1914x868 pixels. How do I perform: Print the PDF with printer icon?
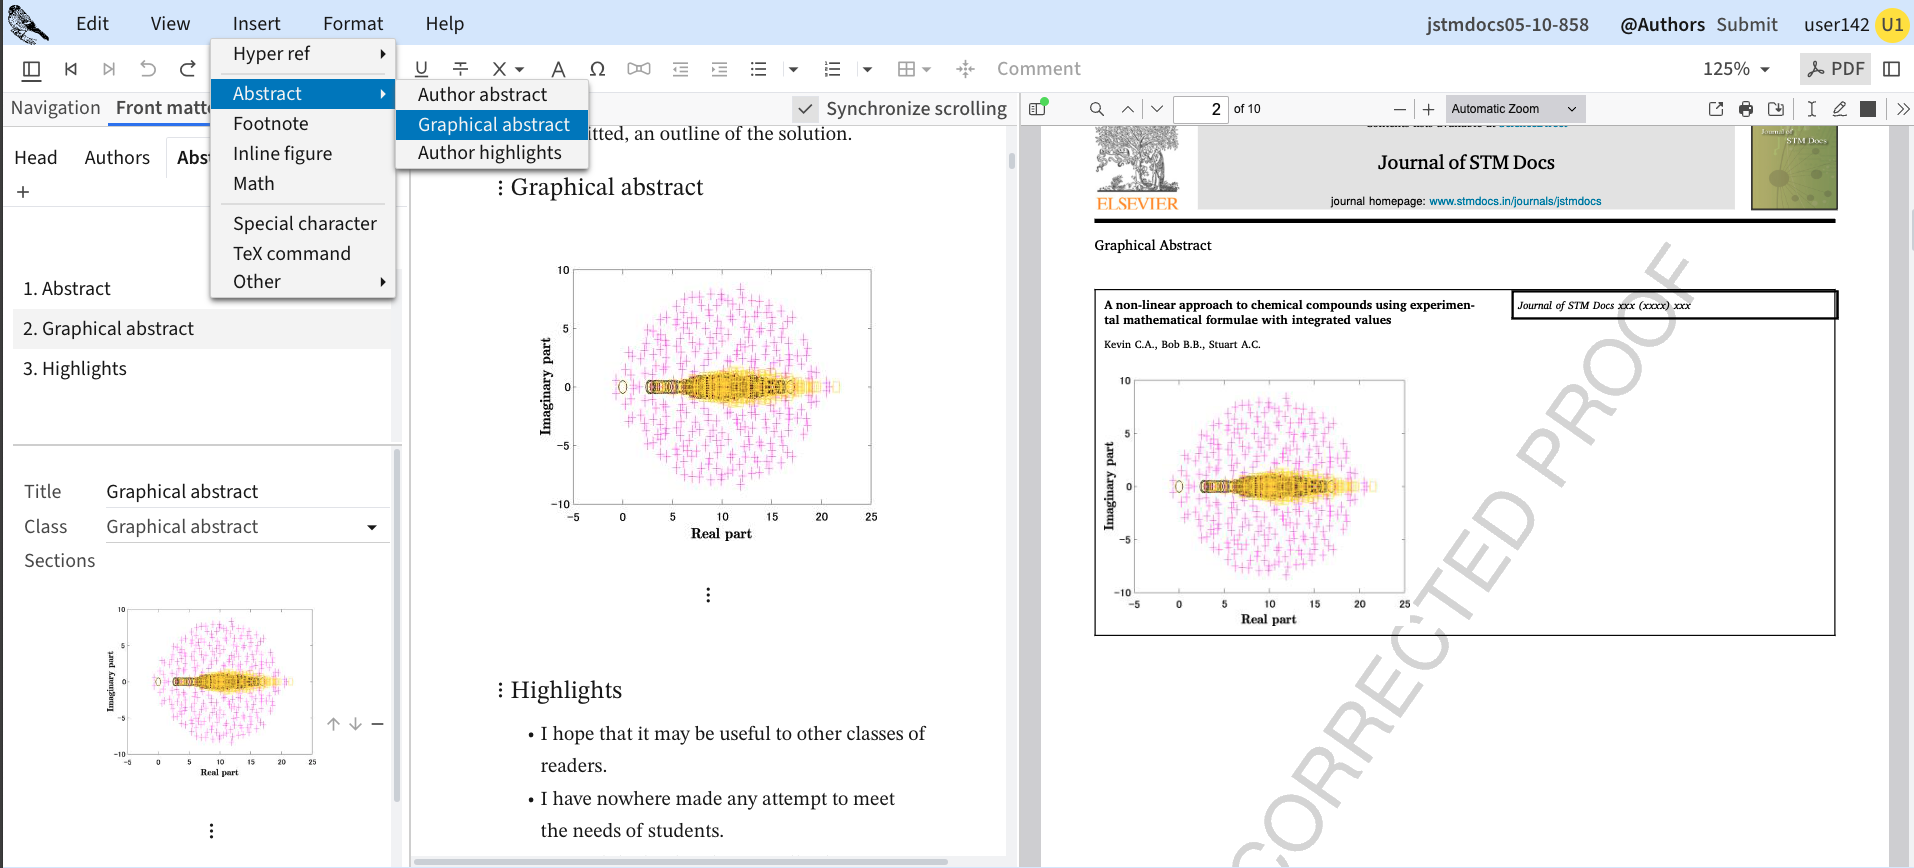(1745, 109)
